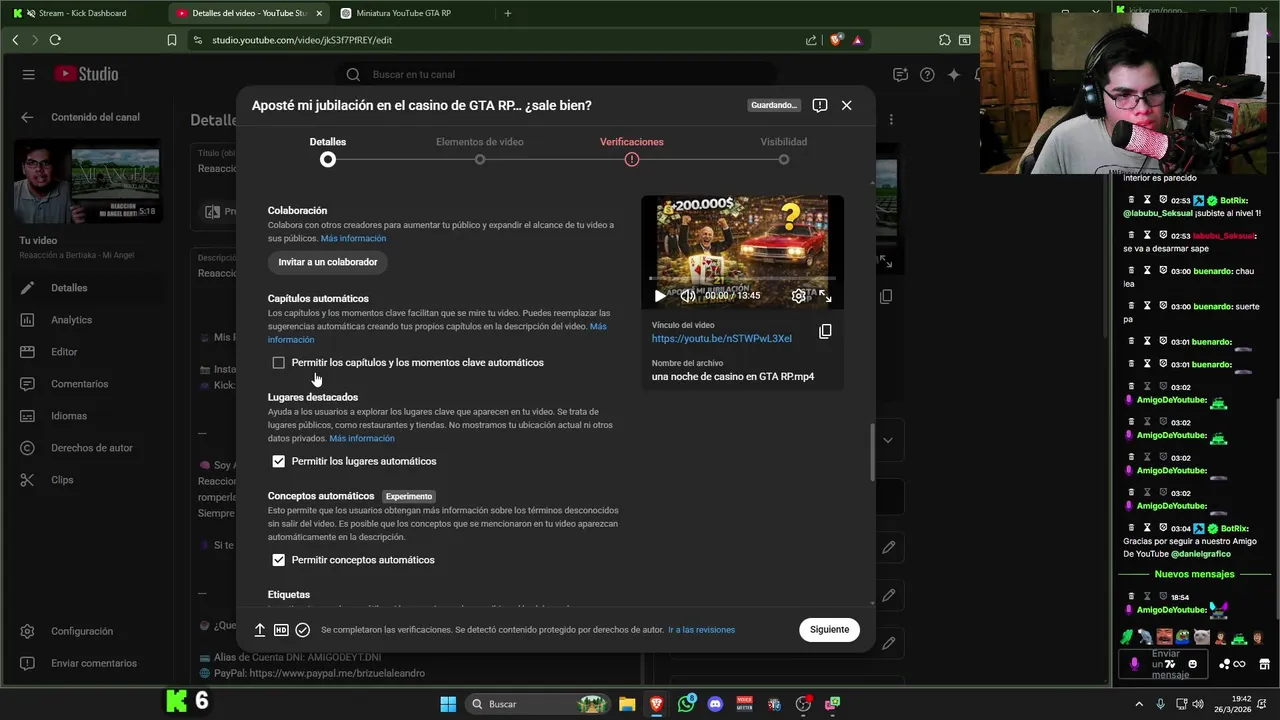Open Más información link under Lugares destacados
Image resolution: width=1280 pixels, height=720 pixels.
pos(362,439)
